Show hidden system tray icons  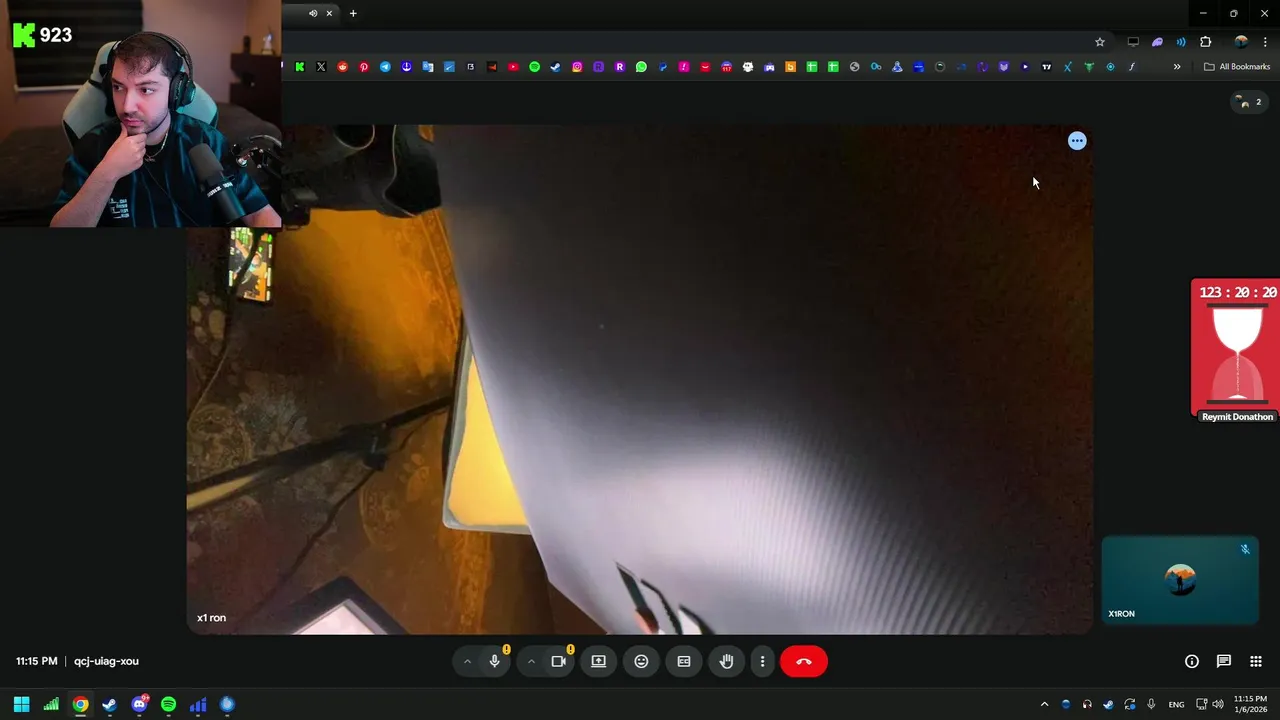coord(1044,704)
